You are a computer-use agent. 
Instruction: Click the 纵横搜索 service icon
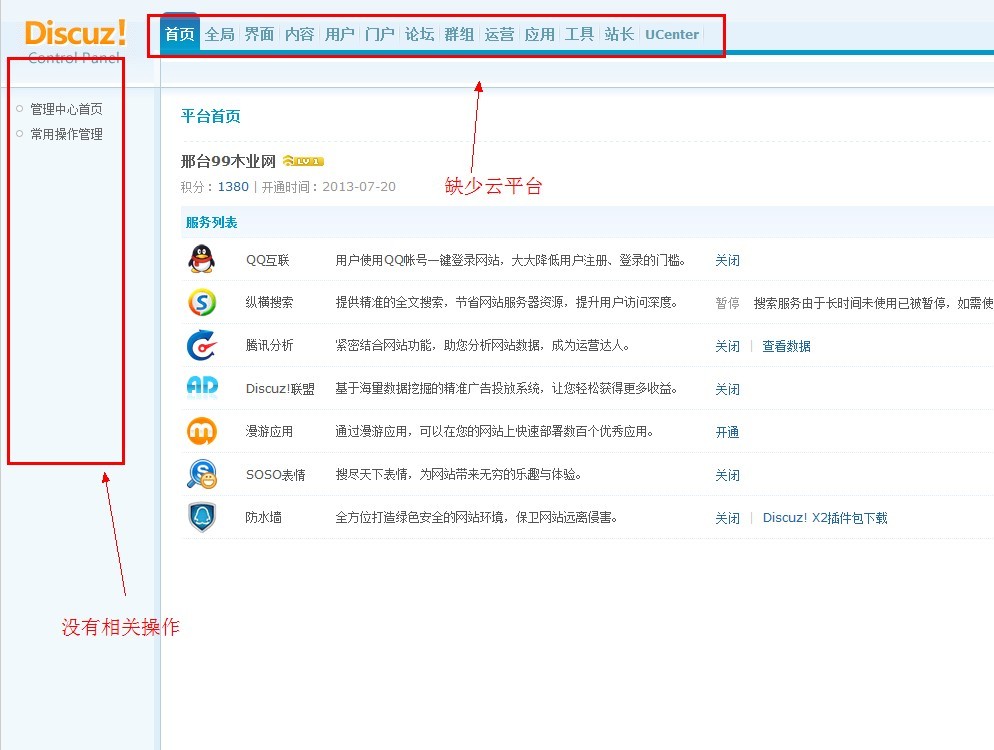(x=202, y=302)
